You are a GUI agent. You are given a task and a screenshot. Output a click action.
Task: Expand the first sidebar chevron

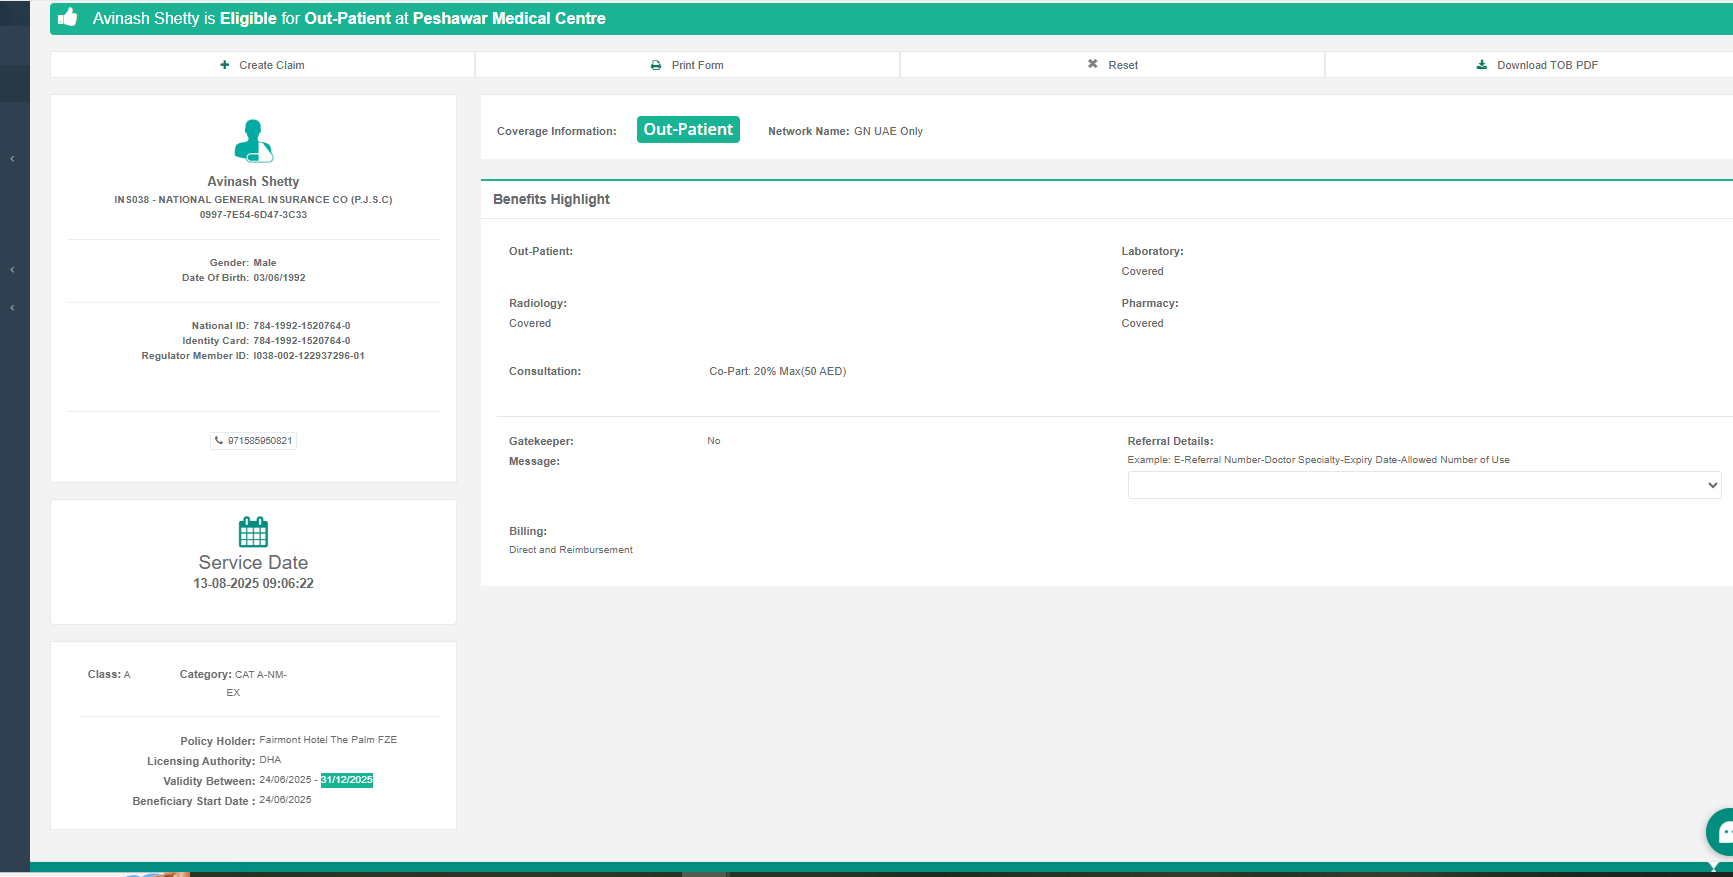coord(12,159)
